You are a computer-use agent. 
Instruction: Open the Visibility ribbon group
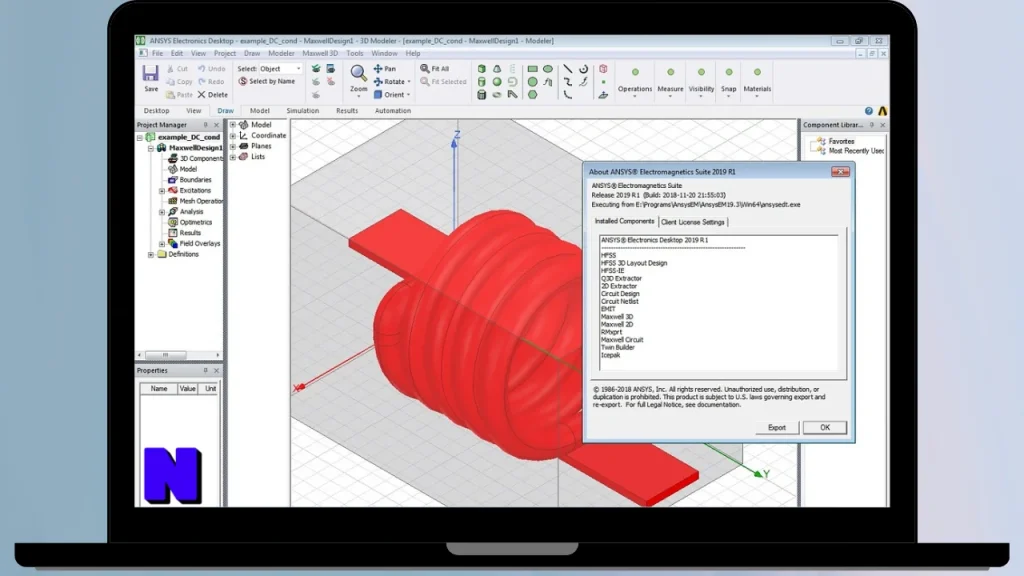click(701, 82)
